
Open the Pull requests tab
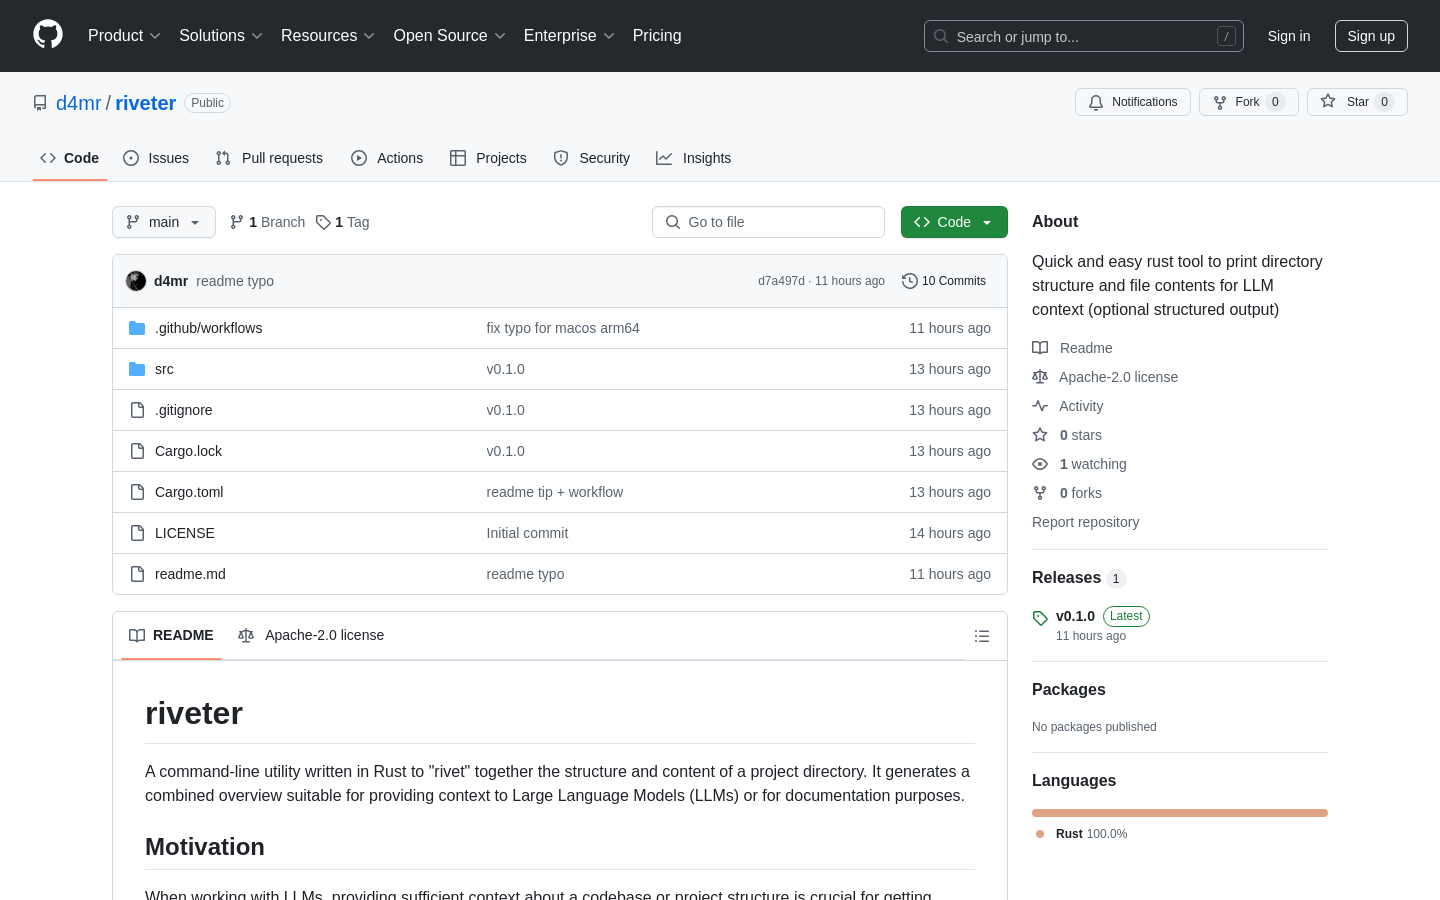tap(269, 158)
